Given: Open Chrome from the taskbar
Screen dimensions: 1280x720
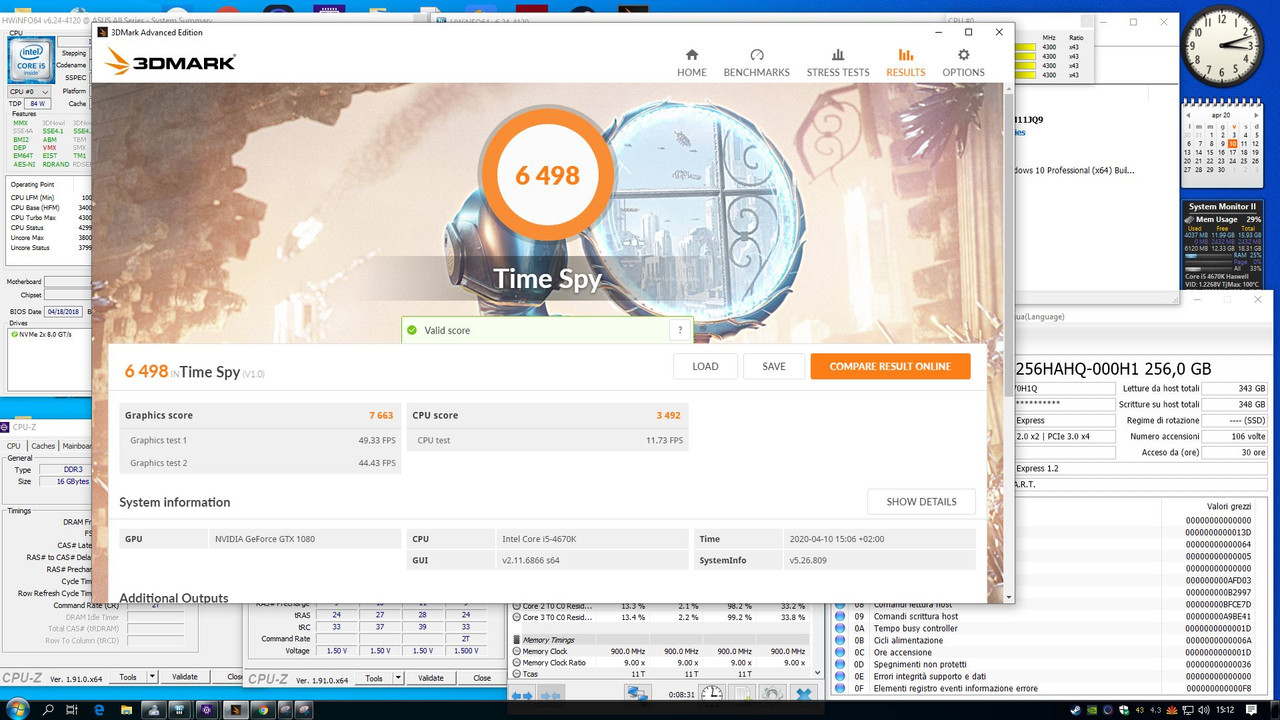Looking at the screenshot, I should (262, 710).
